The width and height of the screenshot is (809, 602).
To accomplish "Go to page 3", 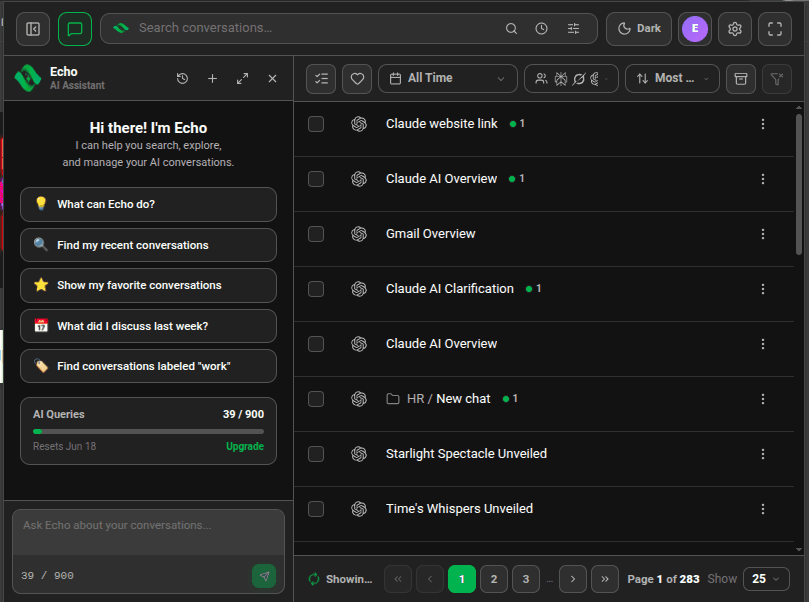I will click(x=526, y=579).
